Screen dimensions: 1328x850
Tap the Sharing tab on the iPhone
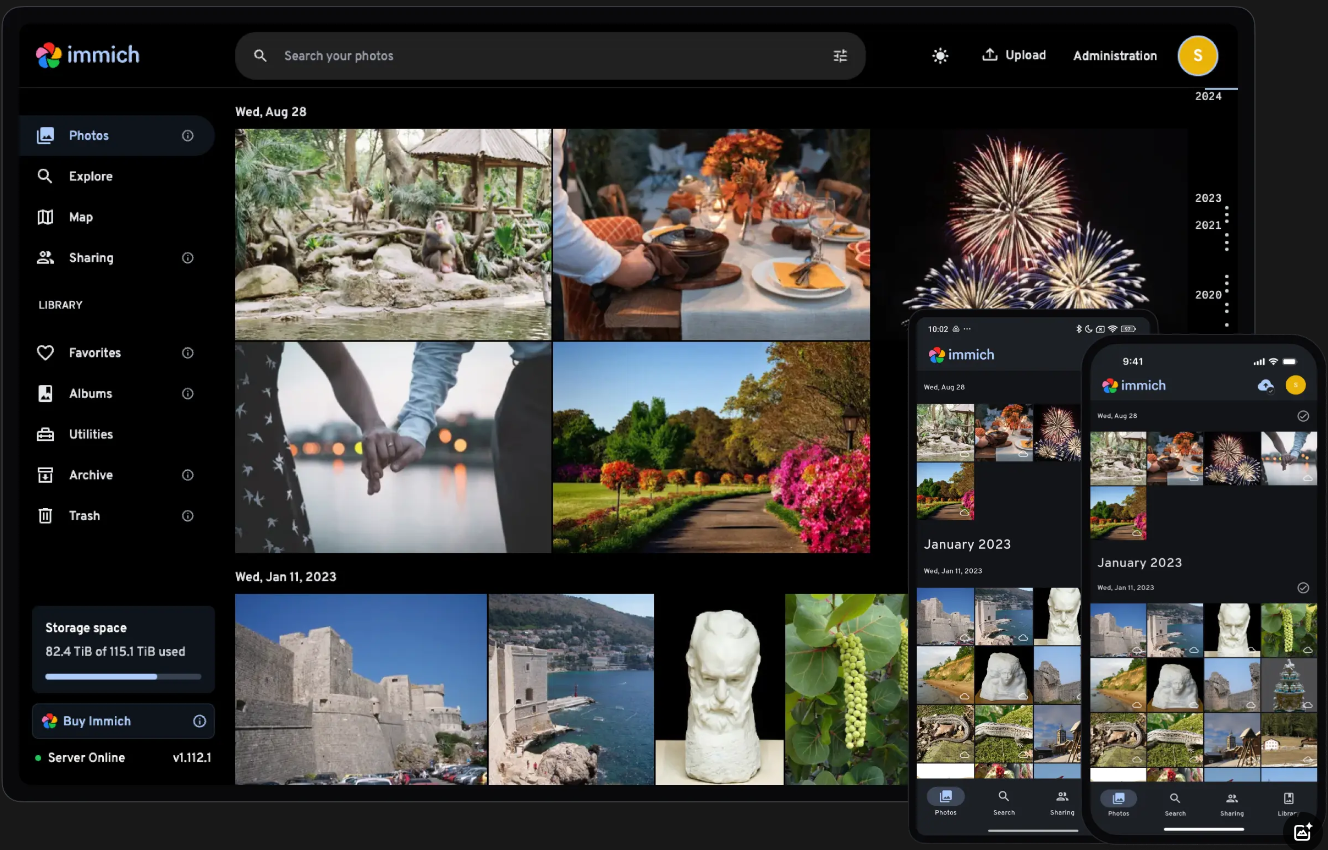pos(1232,803)
